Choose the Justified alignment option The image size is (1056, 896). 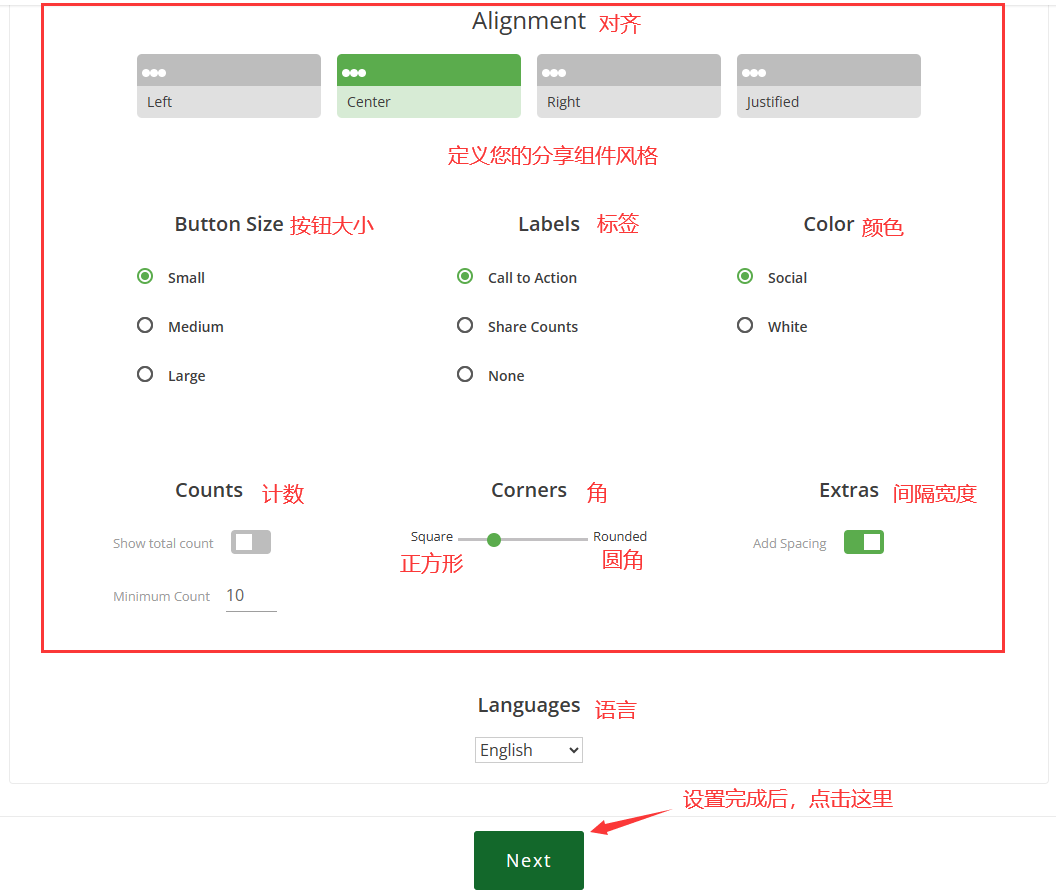click(x=829, y=86)
